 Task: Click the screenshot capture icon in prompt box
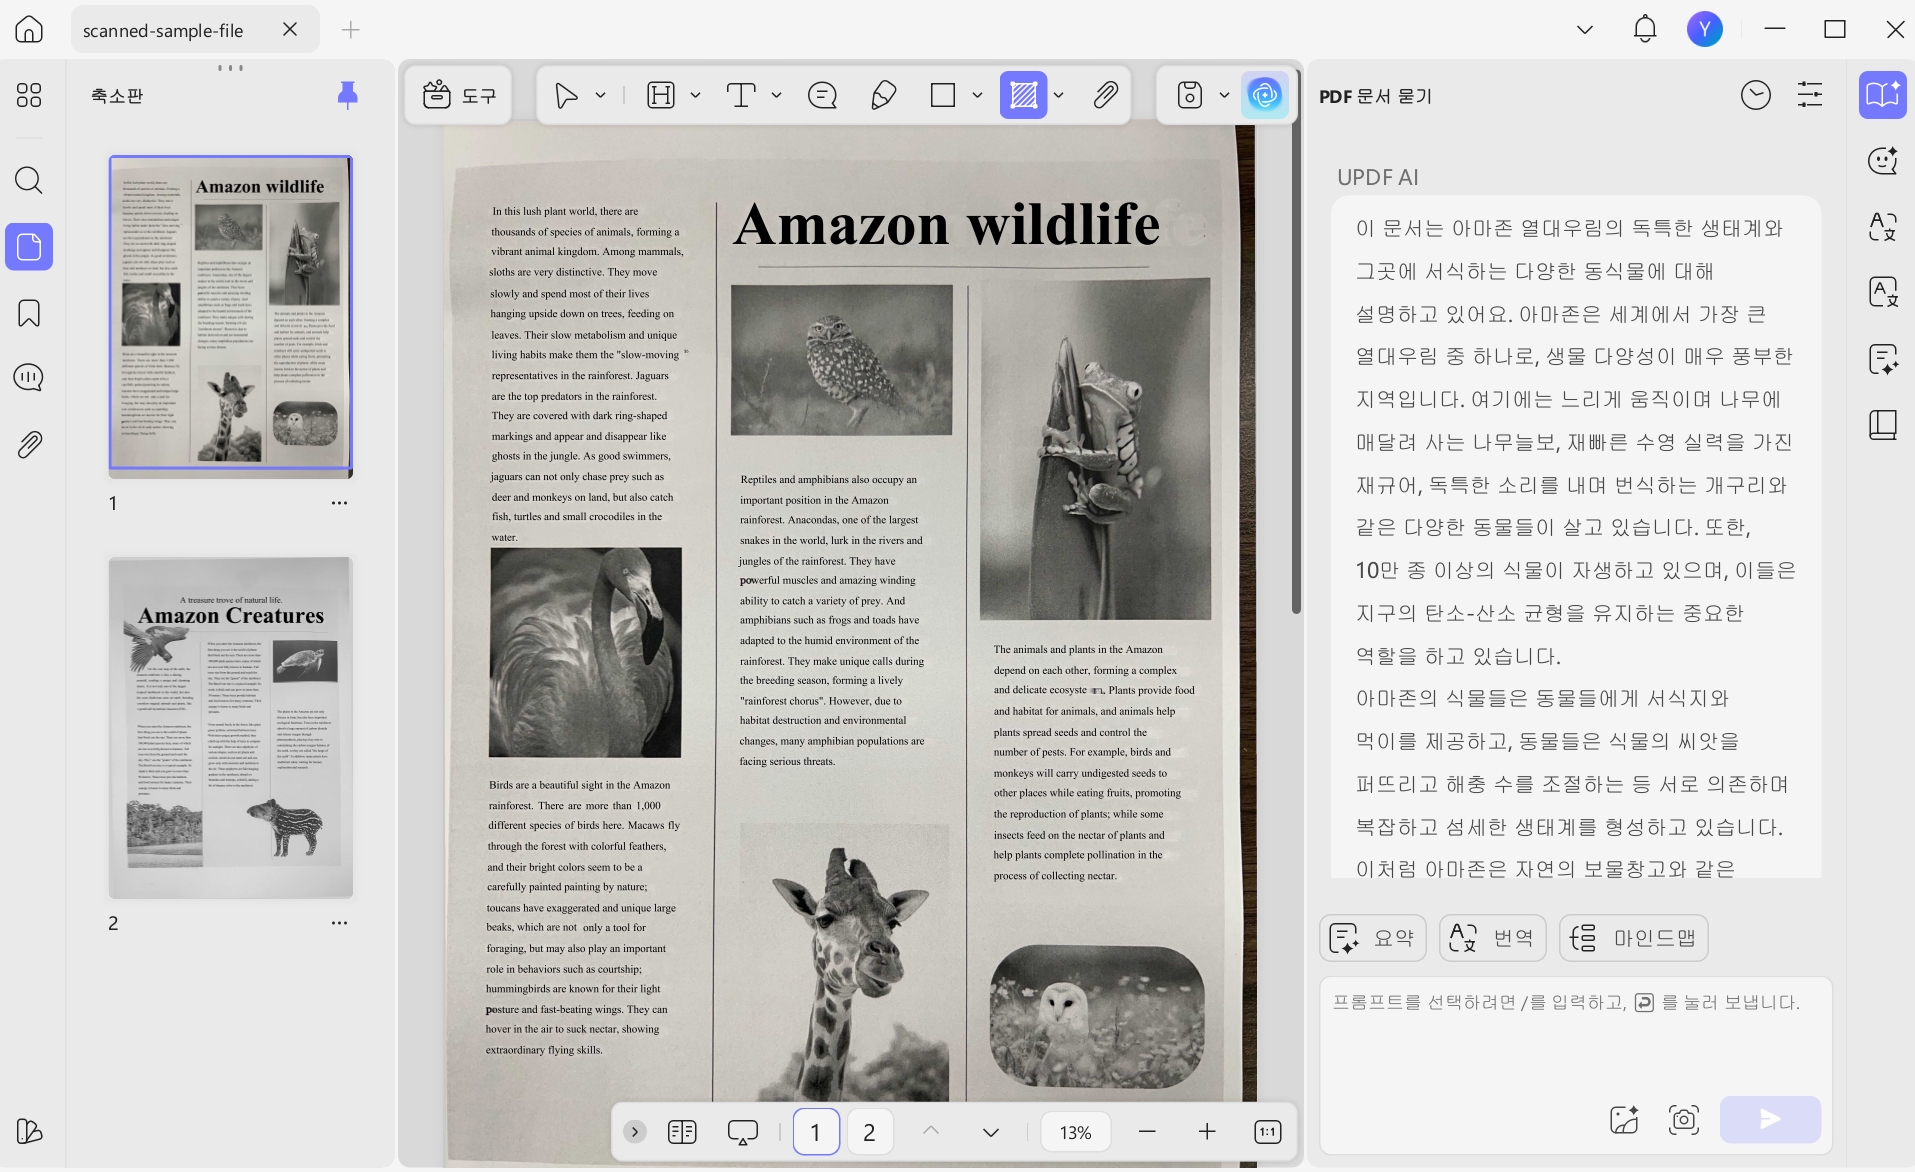point(1684,1119)
